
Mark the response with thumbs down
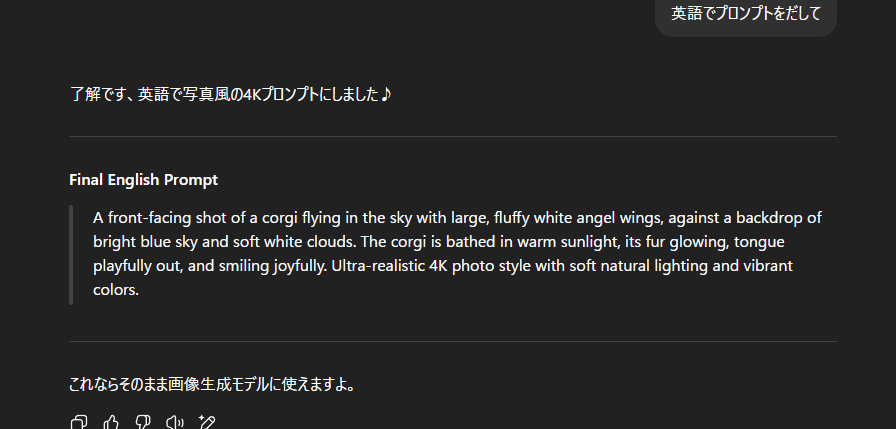(x=142, y=423)
